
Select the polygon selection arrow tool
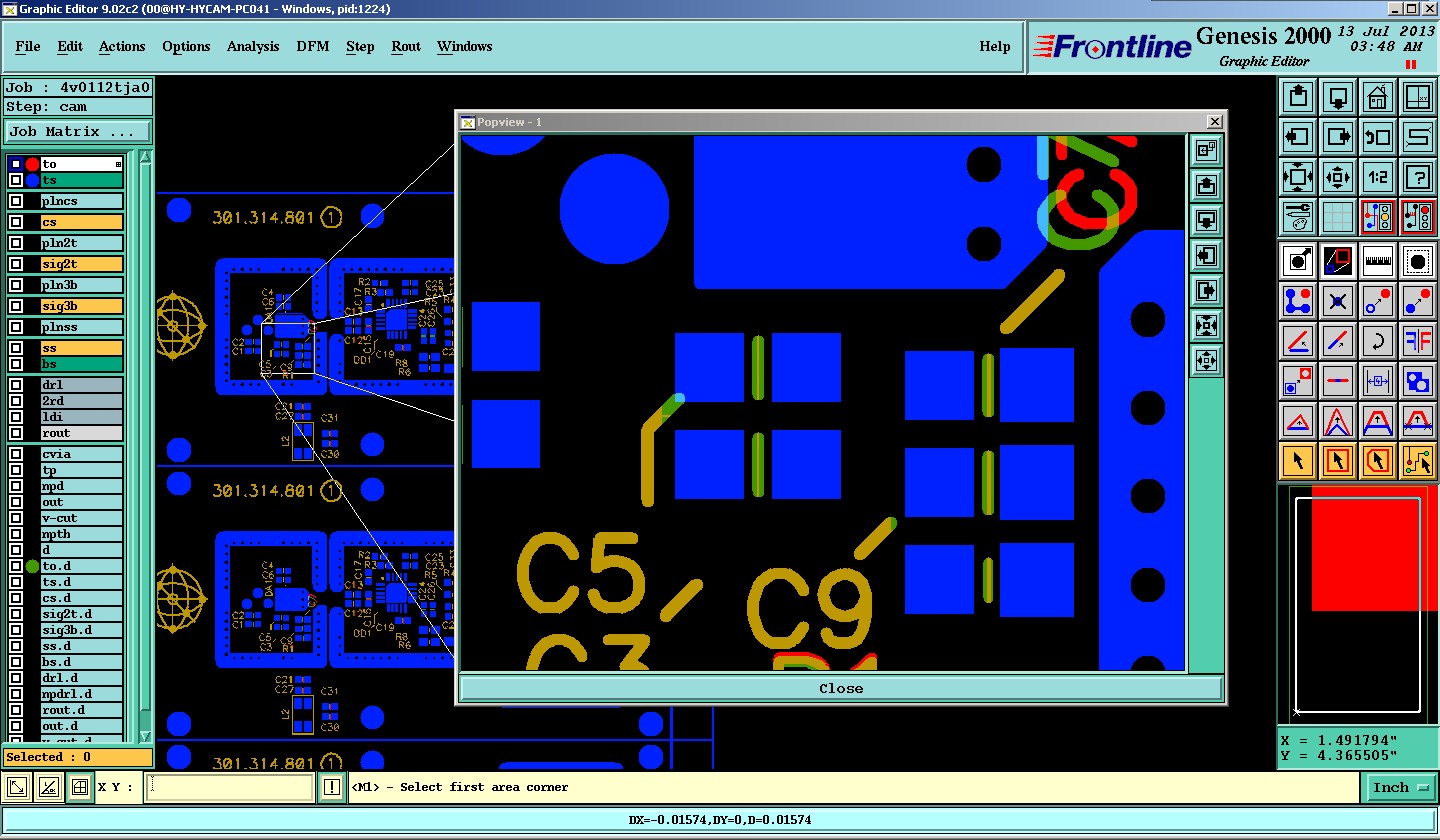coord(1378,461)
